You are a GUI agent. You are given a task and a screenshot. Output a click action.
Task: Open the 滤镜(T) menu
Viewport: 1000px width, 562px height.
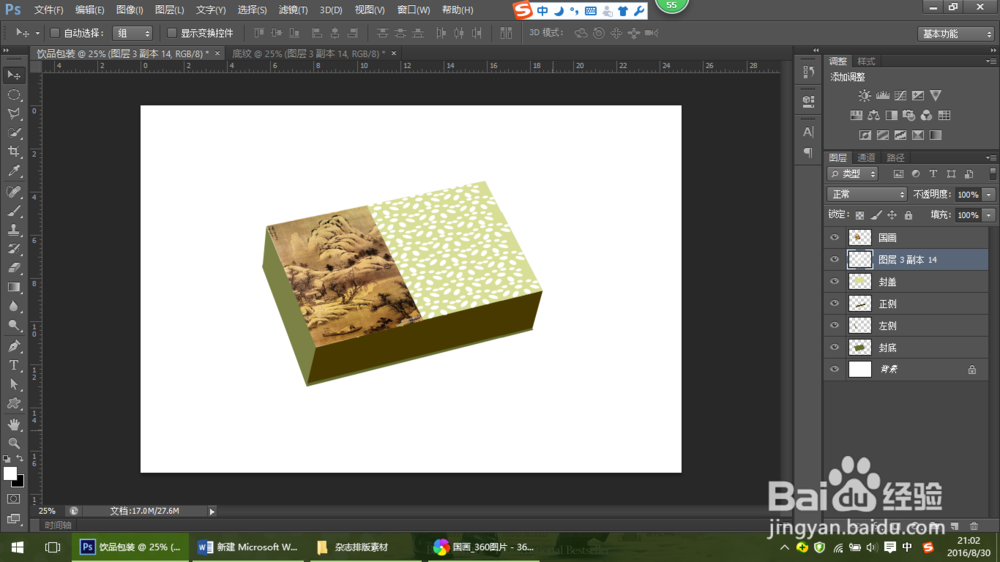(x=293, y=10)
